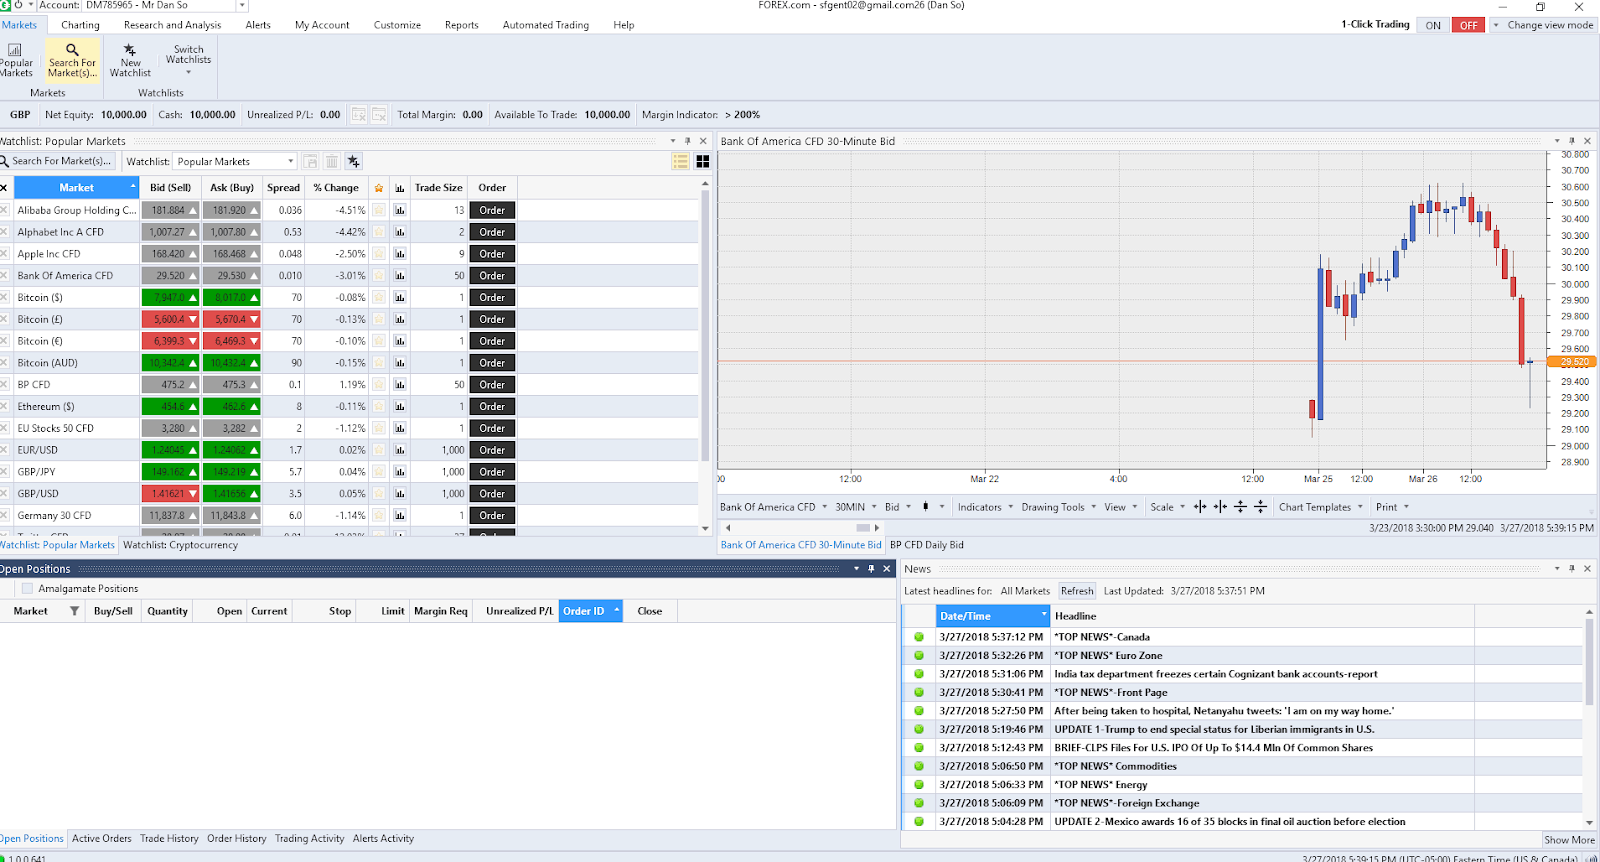Click Order button for GBP/USD
This screenshot has height=862, width=1600.
coord(492,494)
